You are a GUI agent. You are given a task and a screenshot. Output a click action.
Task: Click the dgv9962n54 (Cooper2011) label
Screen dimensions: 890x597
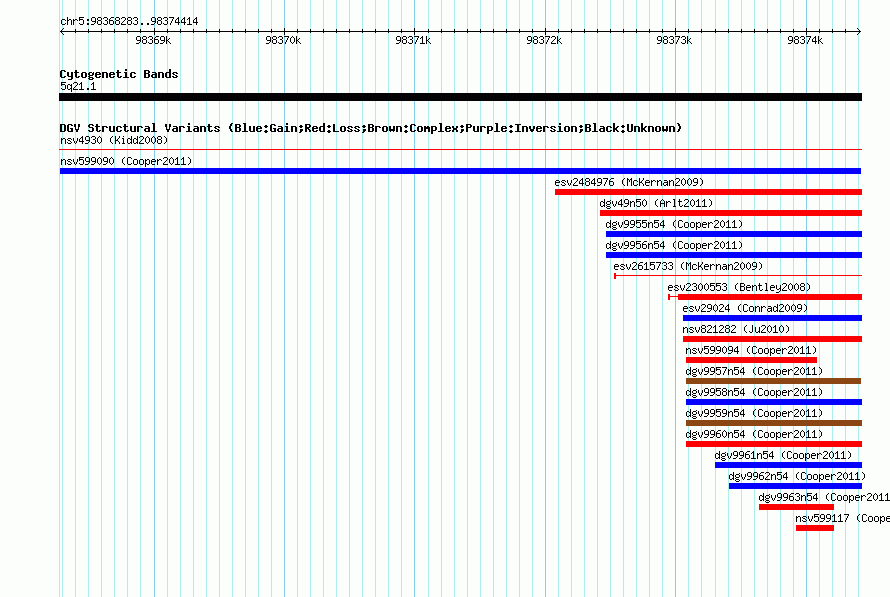coord(797,476)
